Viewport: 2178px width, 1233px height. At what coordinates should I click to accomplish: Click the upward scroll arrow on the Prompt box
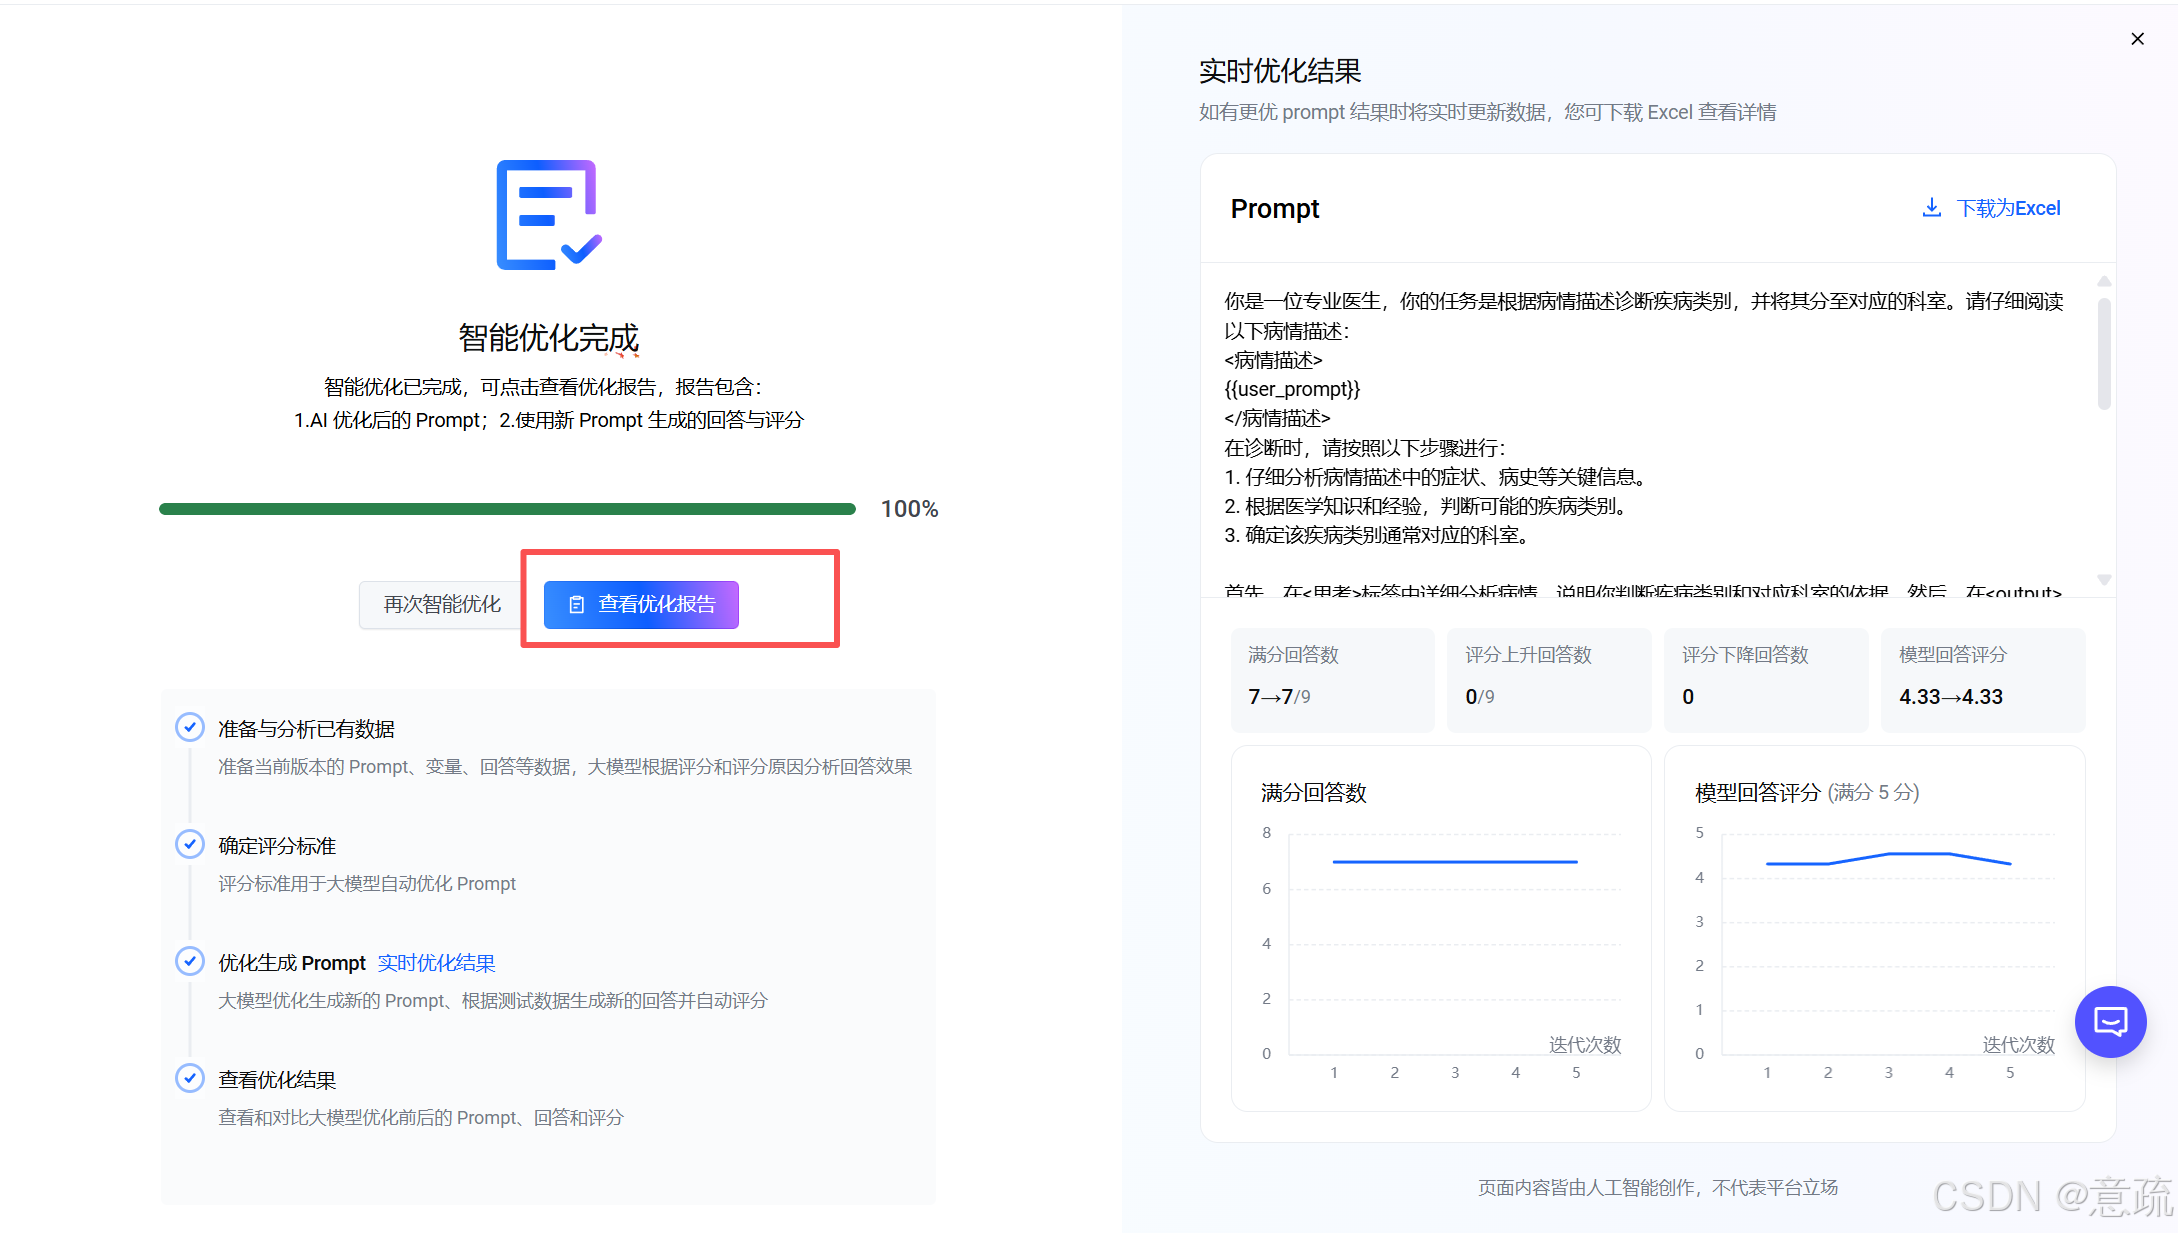point(2104,281)
